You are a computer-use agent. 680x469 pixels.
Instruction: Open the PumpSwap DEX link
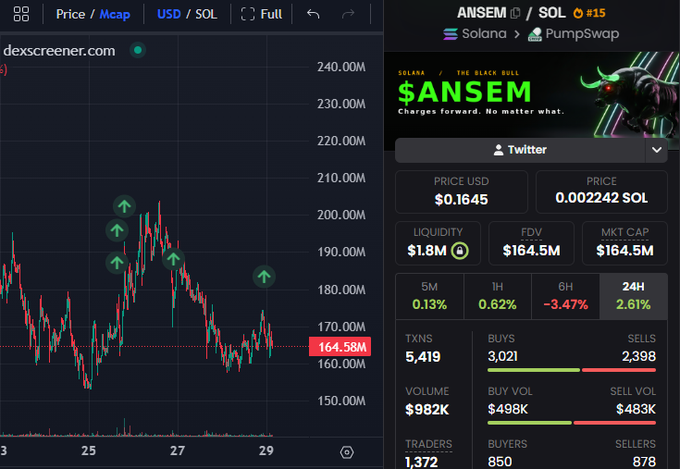click(573, 34)
